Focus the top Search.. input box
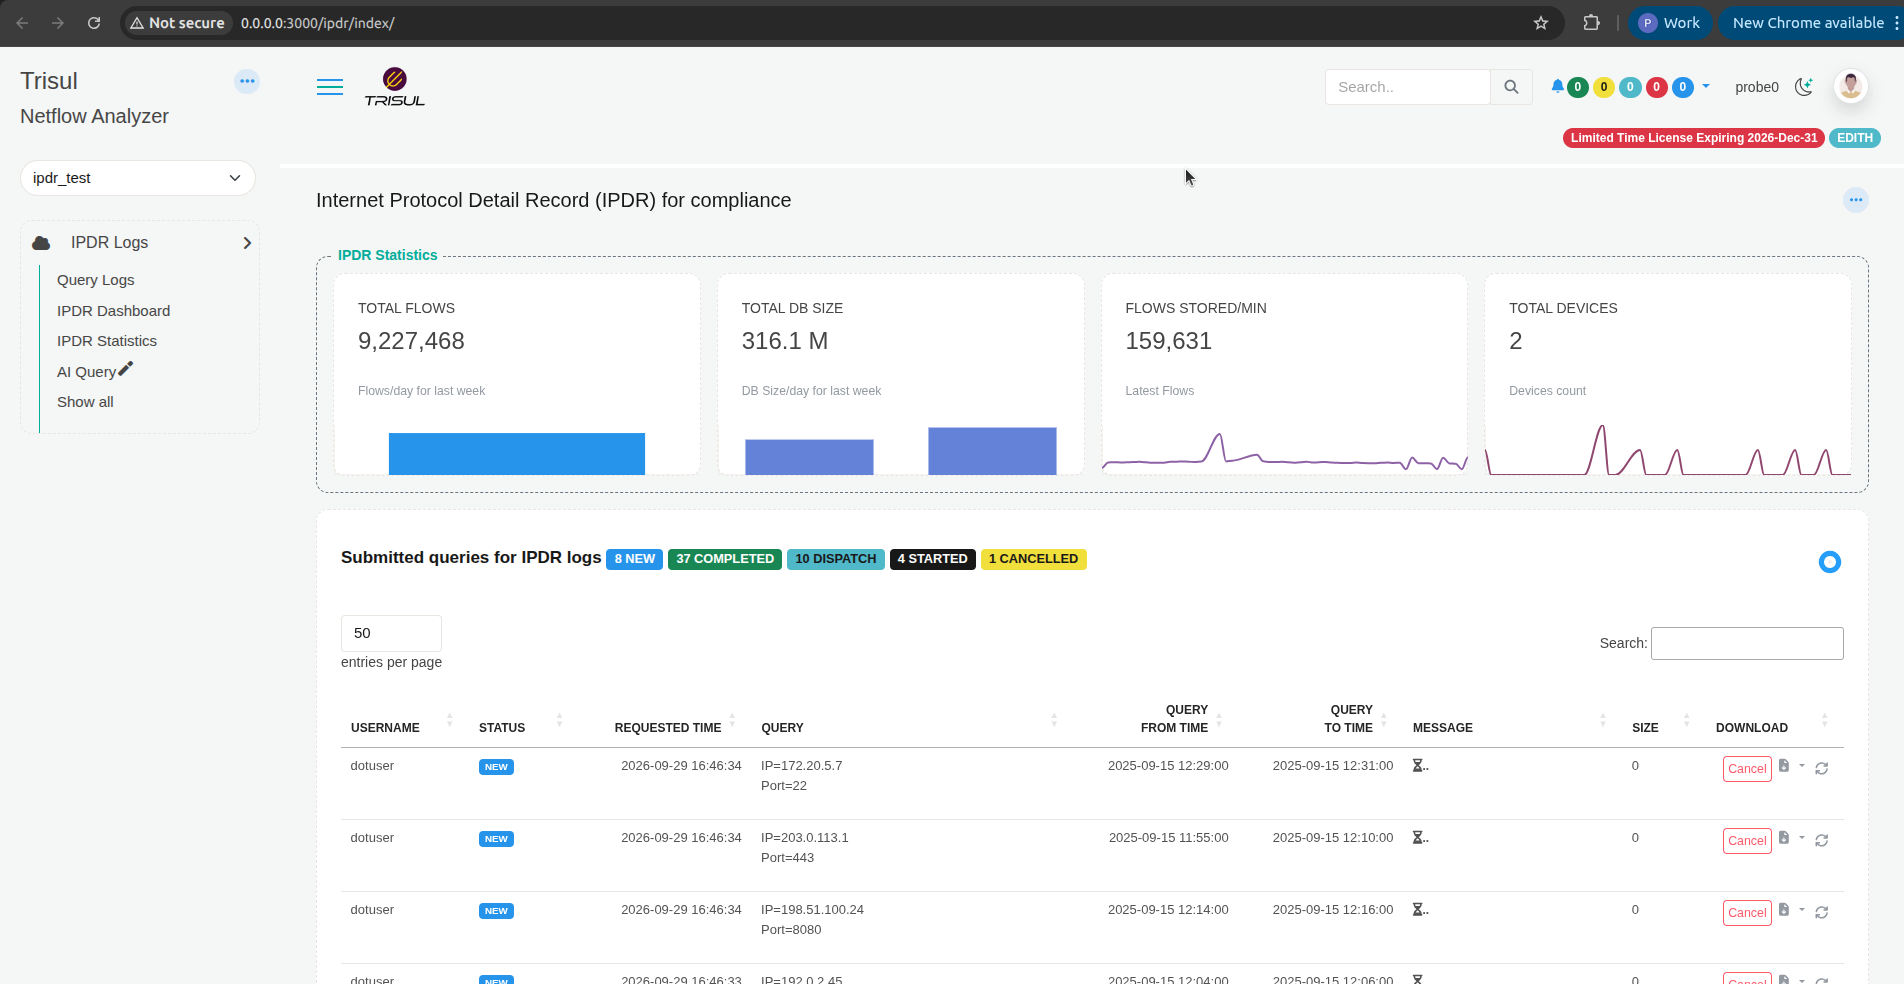 (1408, 87)
